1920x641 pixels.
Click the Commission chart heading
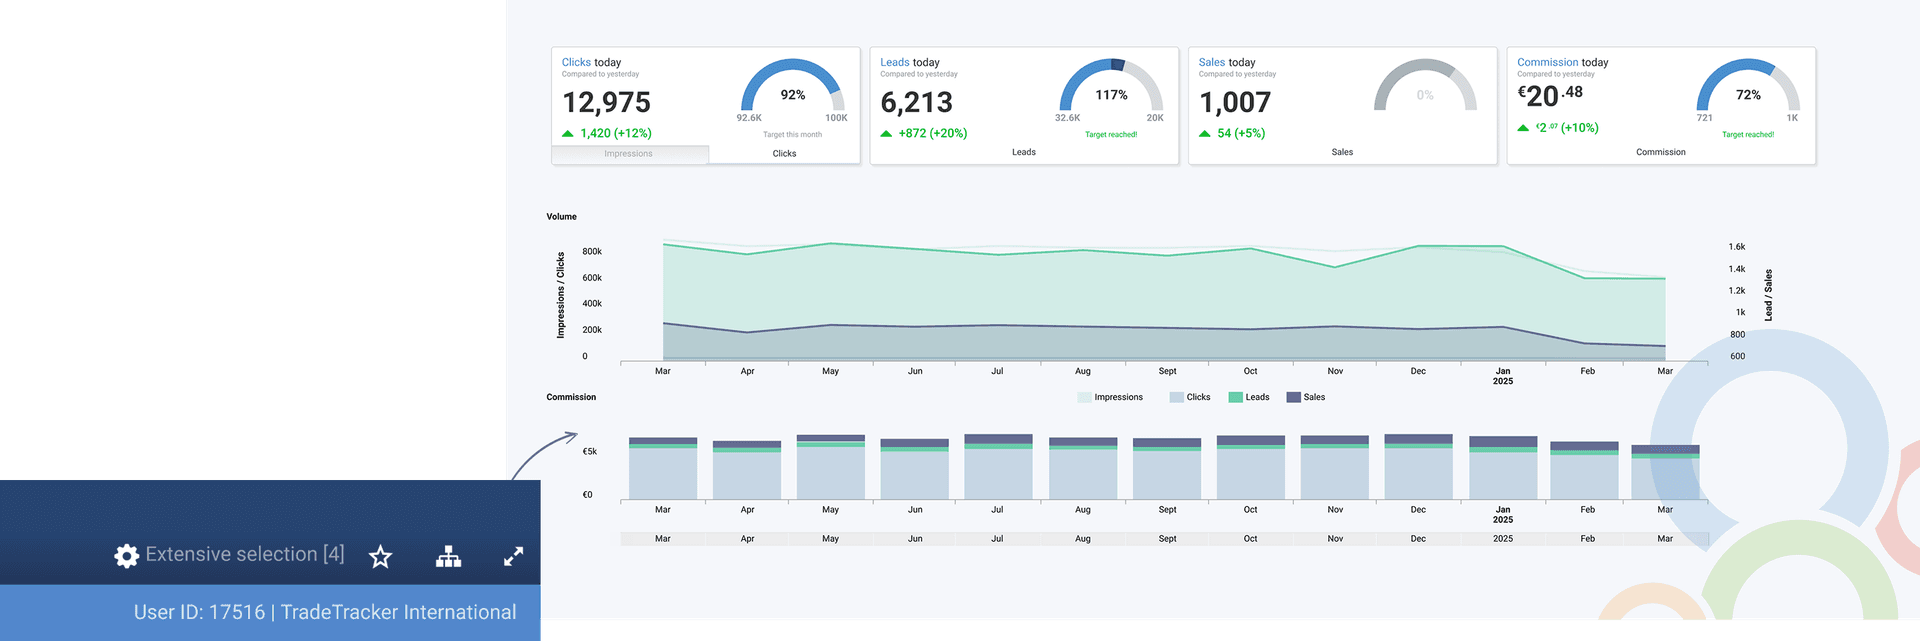[571, 397]
